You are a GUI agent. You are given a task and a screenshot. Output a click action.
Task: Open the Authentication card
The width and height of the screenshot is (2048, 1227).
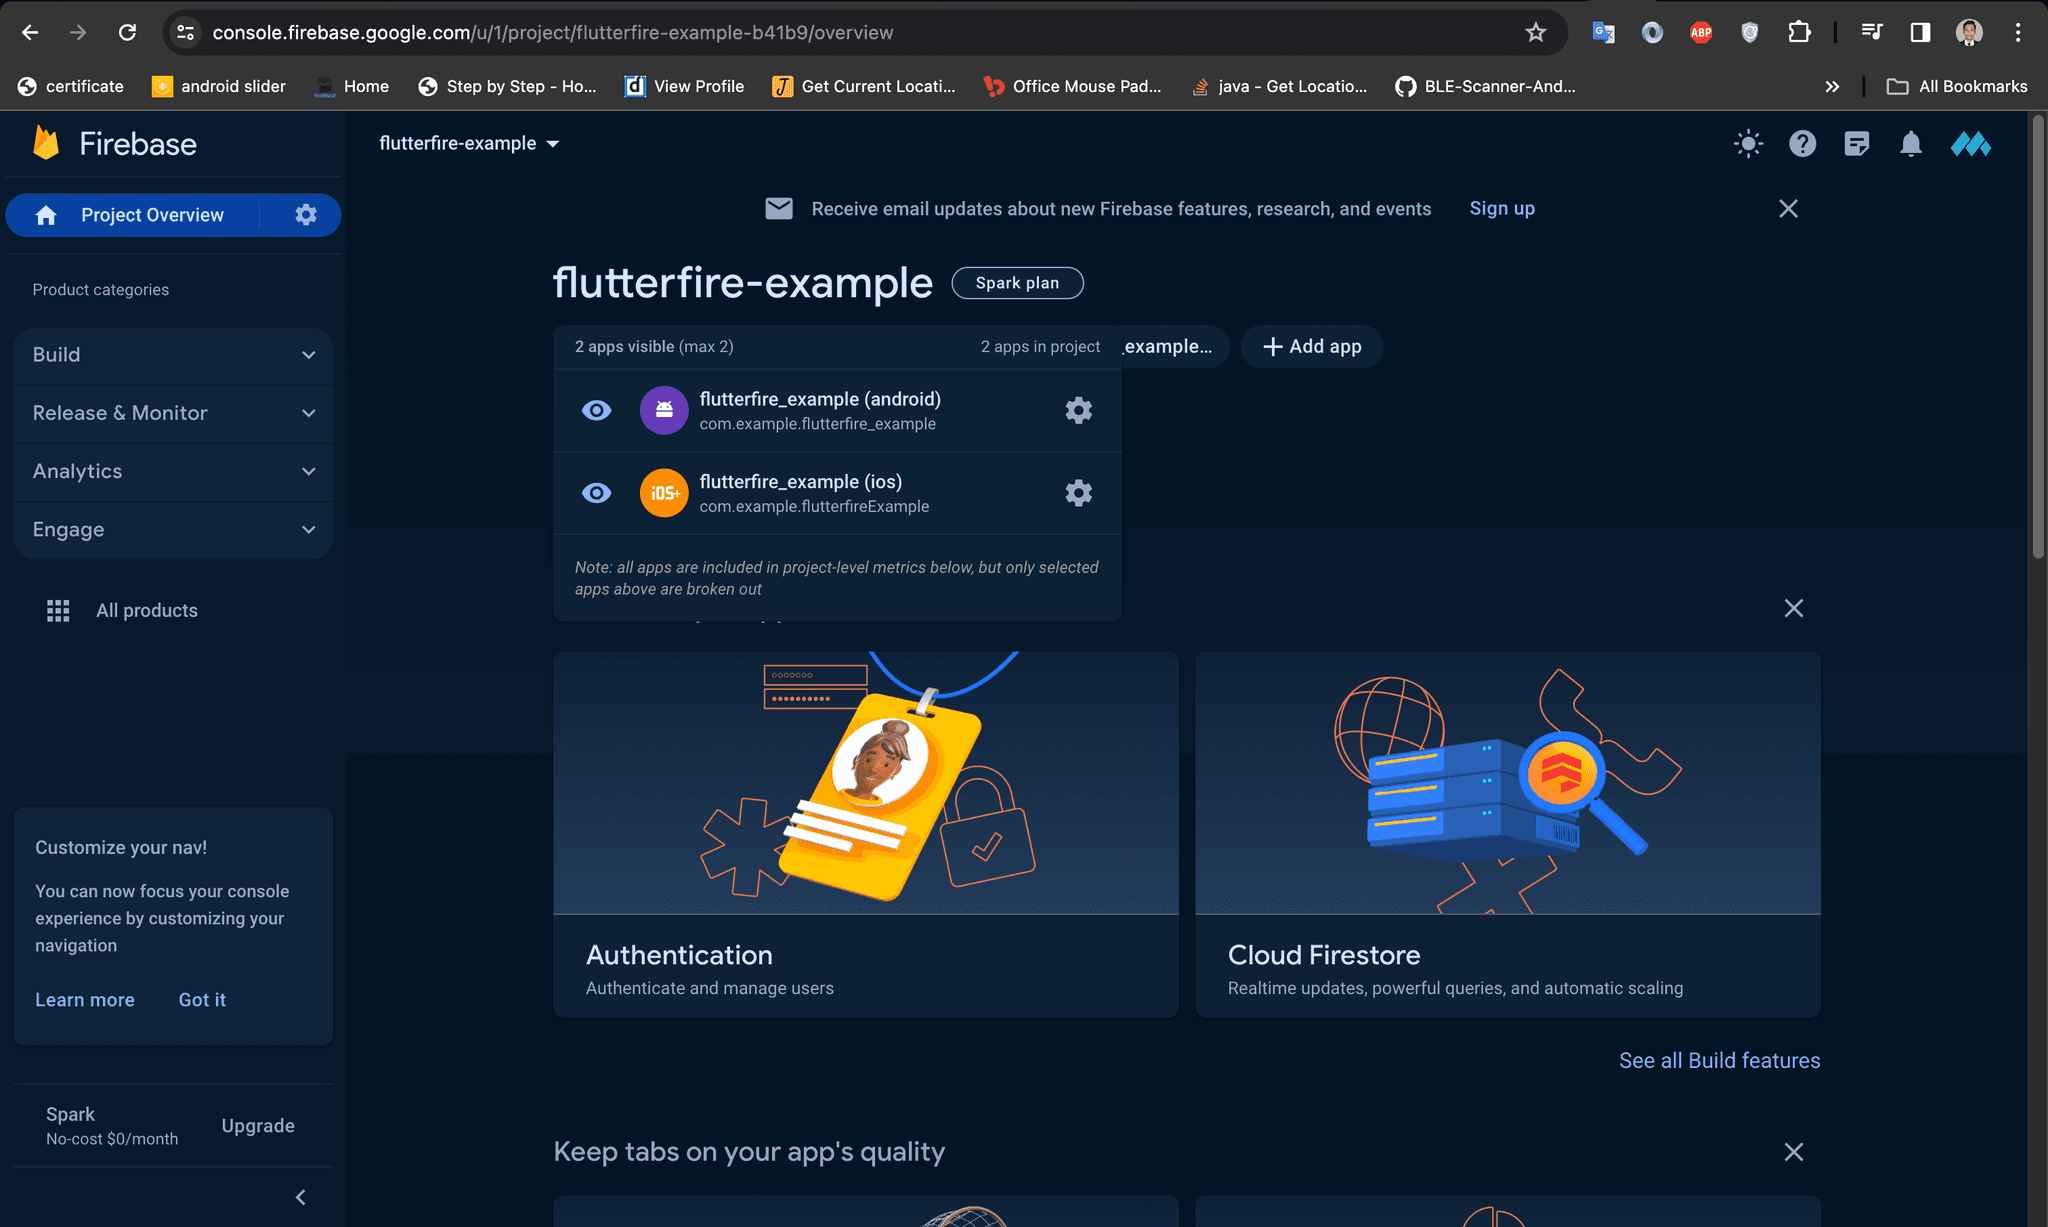click(x=866, y=835)
